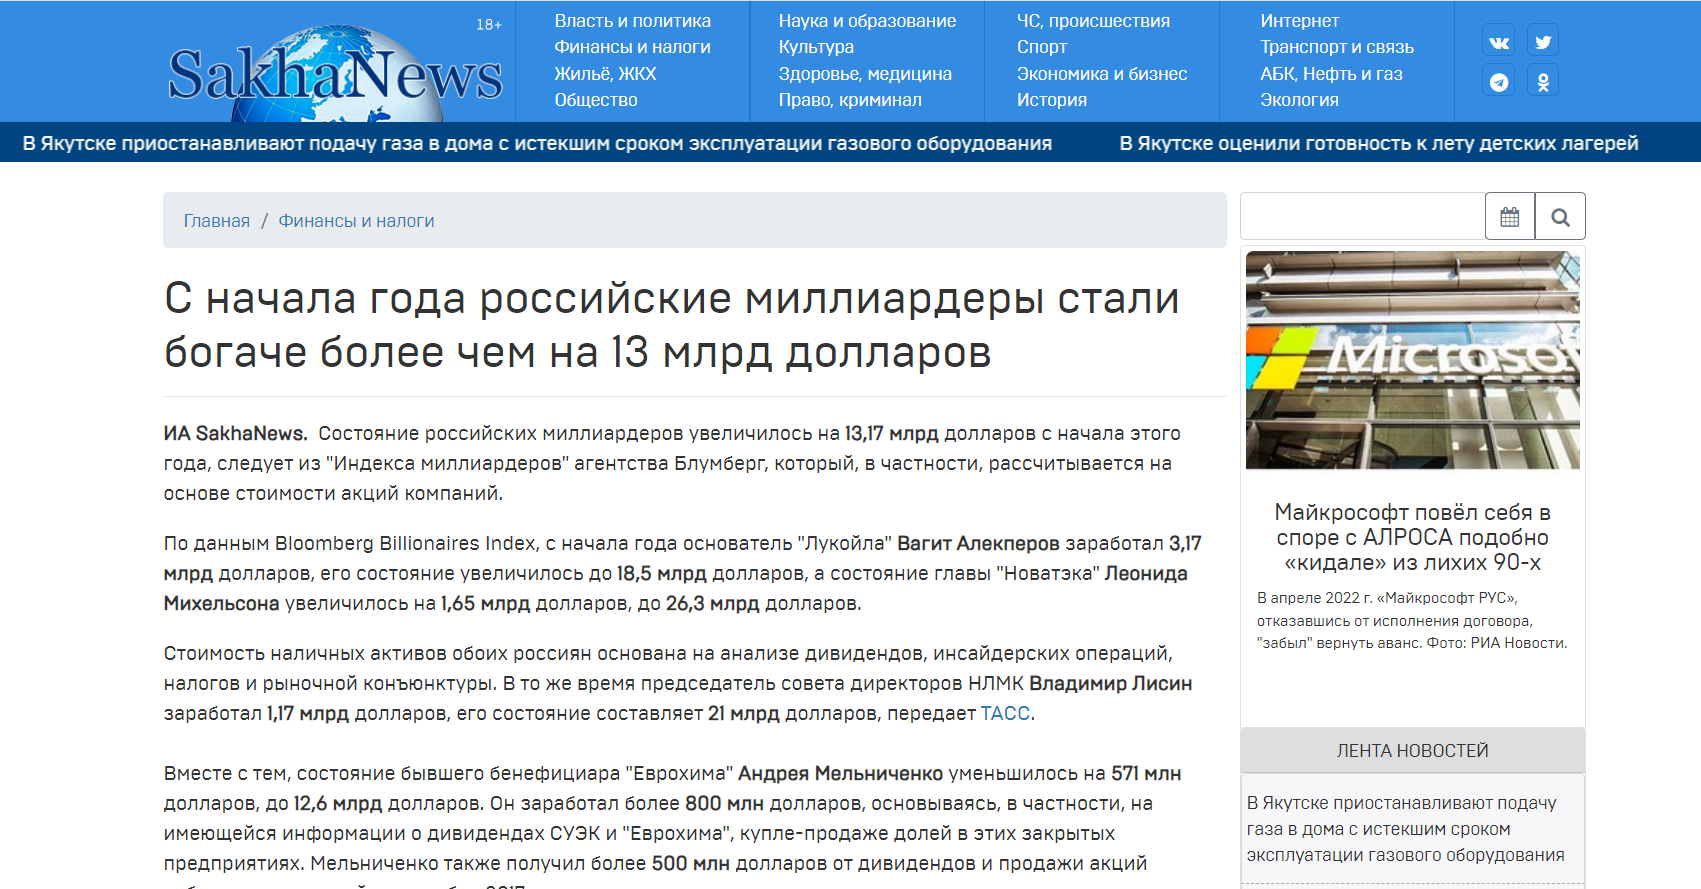Open news feed item about gas equipment

[1406, 829]
